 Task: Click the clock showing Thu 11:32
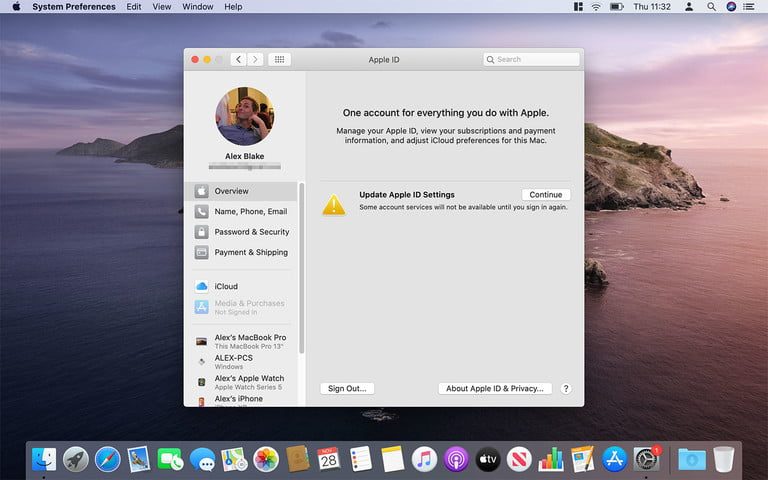pos(652,7)
